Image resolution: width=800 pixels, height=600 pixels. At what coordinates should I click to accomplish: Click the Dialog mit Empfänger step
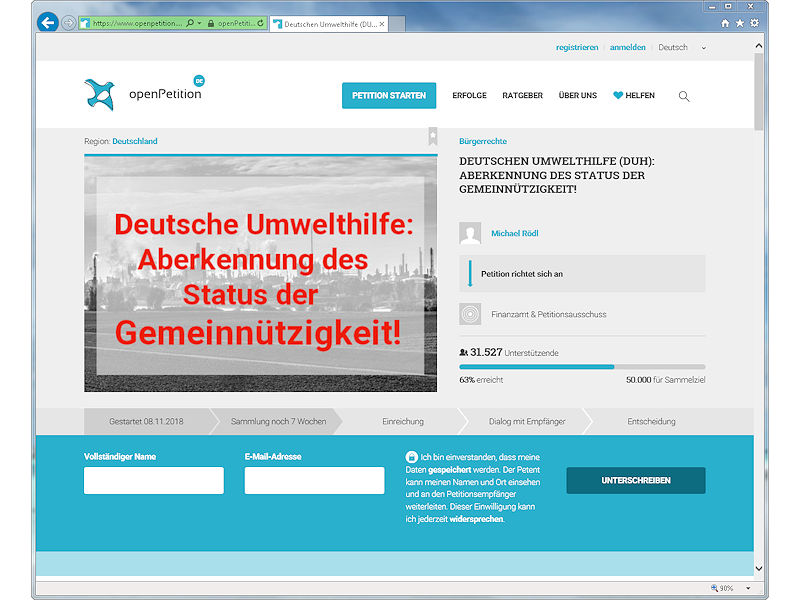click(x=527, y=421)
